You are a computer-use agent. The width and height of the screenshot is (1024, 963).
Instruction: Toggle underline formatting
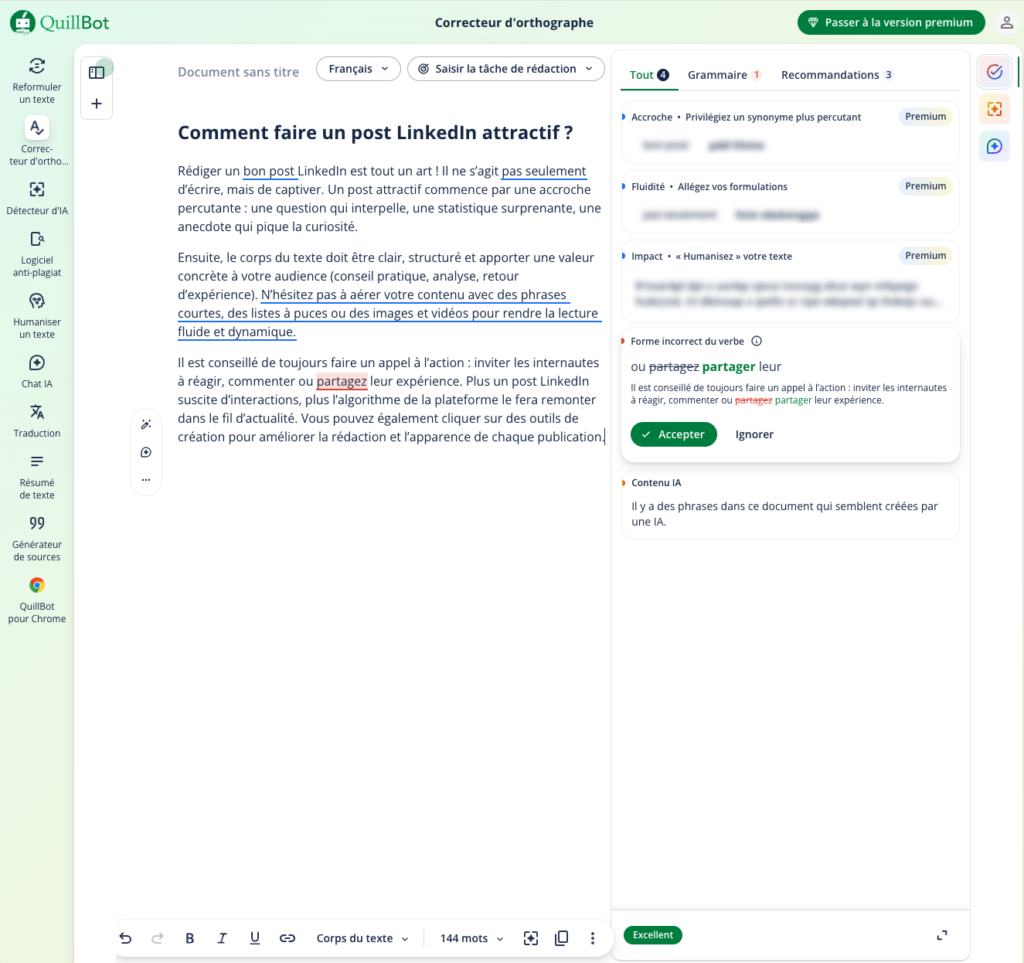[x=254, y=938]
